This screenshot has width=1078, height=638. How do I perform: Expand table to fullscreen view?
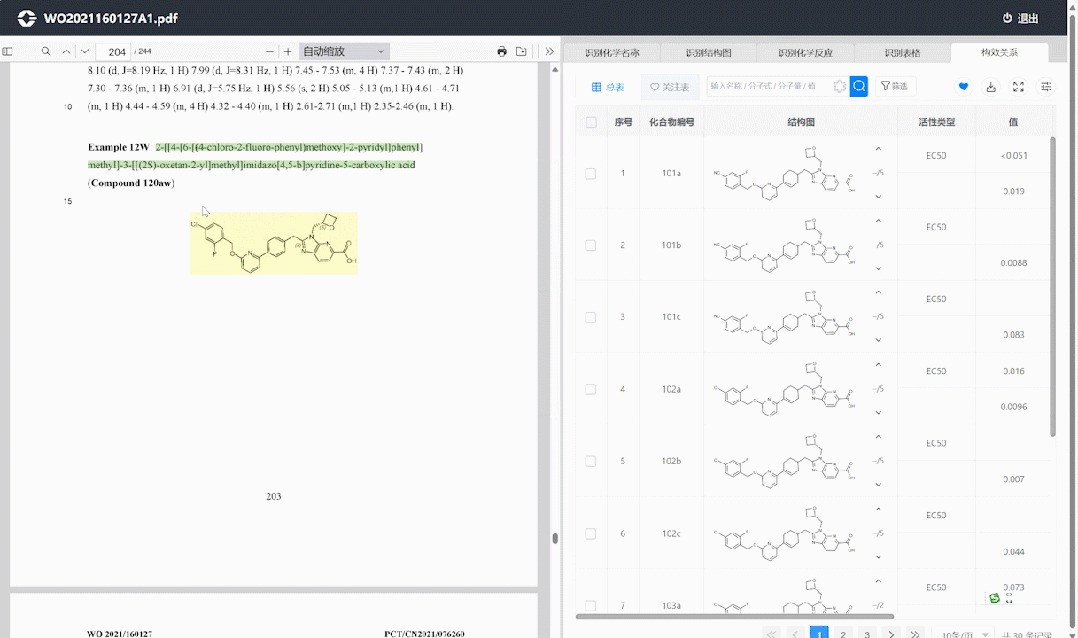[1018, 87]
